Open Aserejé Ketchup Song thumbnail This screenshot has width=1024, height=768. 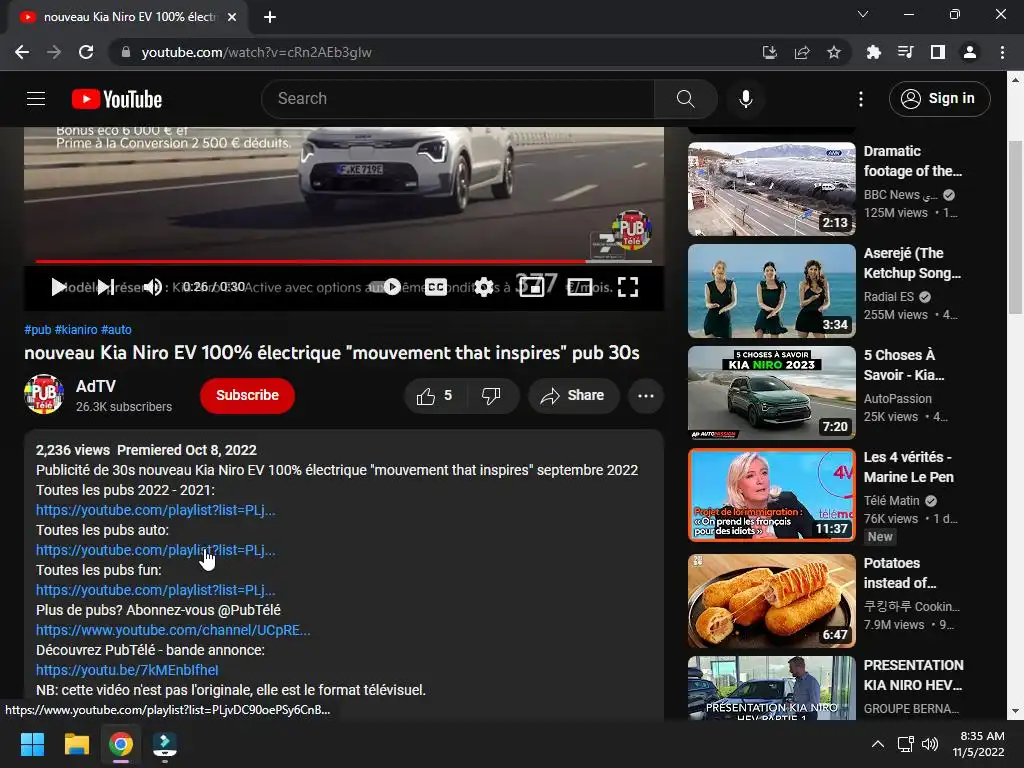coord(771,291)
